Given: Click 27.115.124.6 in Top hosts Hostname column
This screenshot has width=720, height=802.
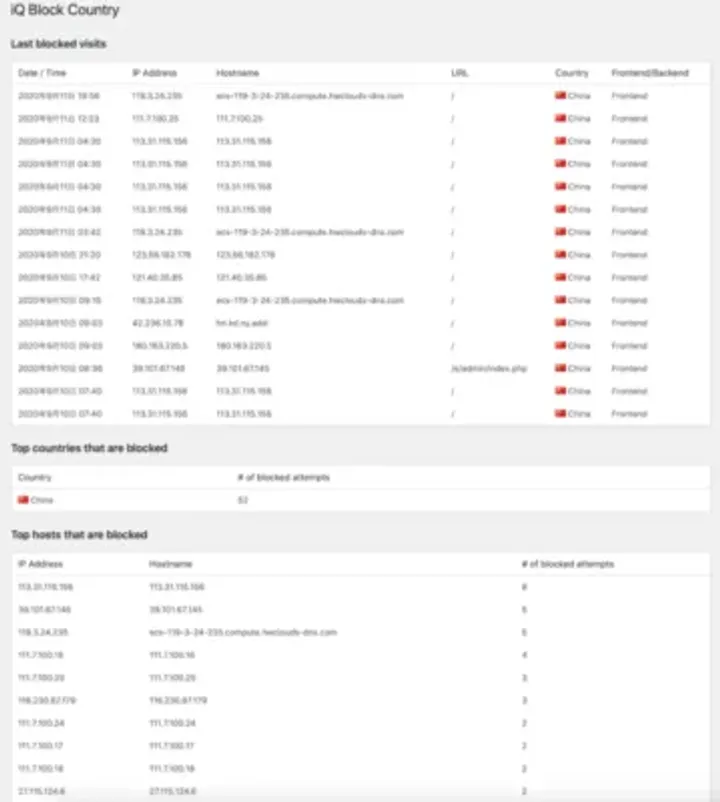Looking at the screenshot, I should click(x=172, y=791).
